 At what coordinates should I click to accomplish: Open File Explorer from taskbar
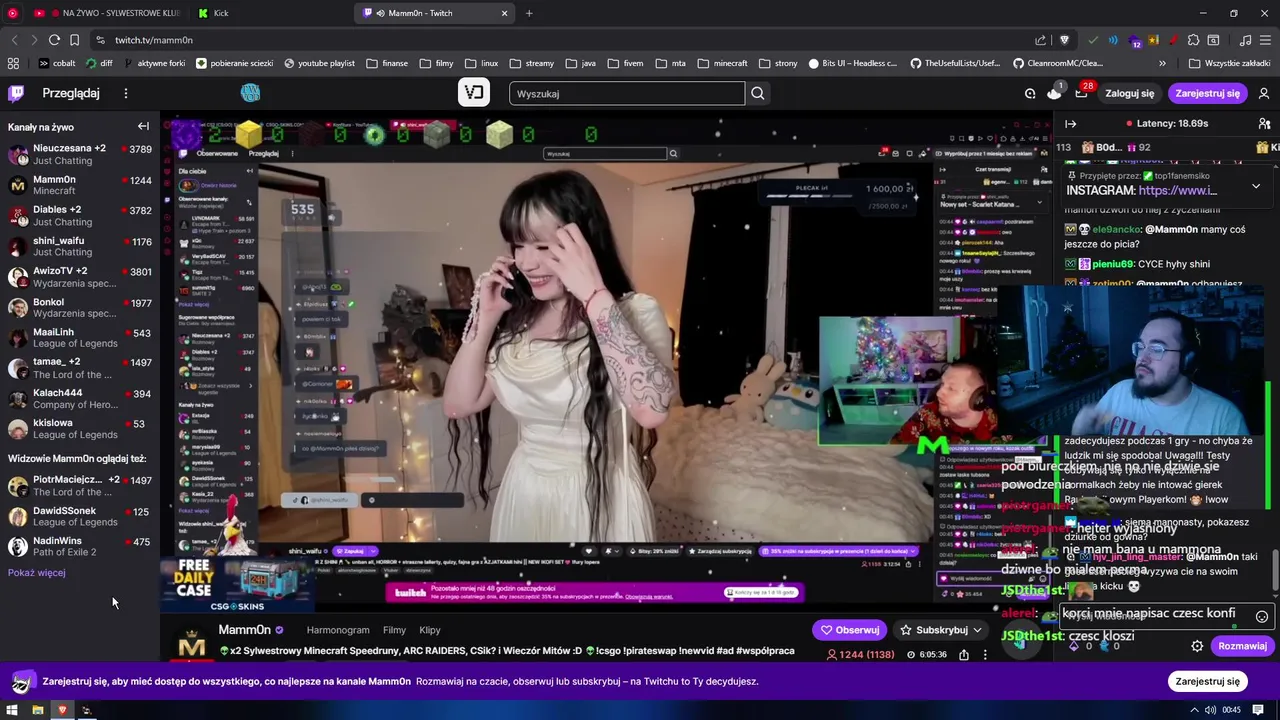pos(38,710)
